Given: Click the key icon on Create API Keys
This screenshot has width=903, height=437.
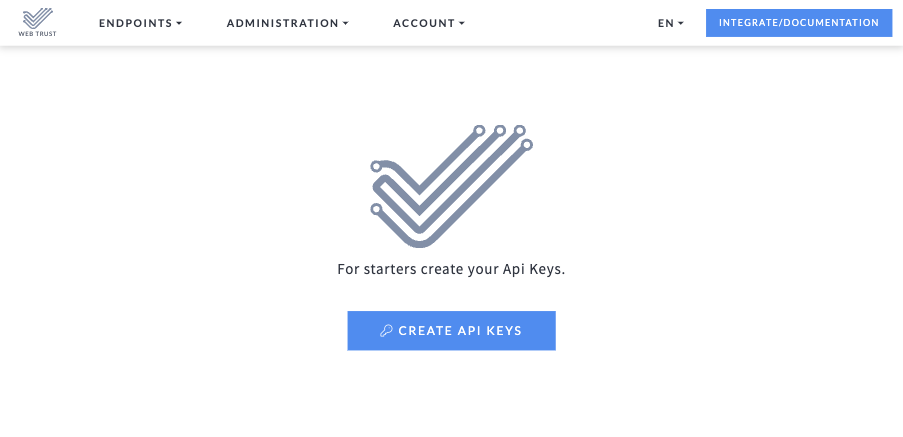Looking at the screenshot, I should click(386, 331).
